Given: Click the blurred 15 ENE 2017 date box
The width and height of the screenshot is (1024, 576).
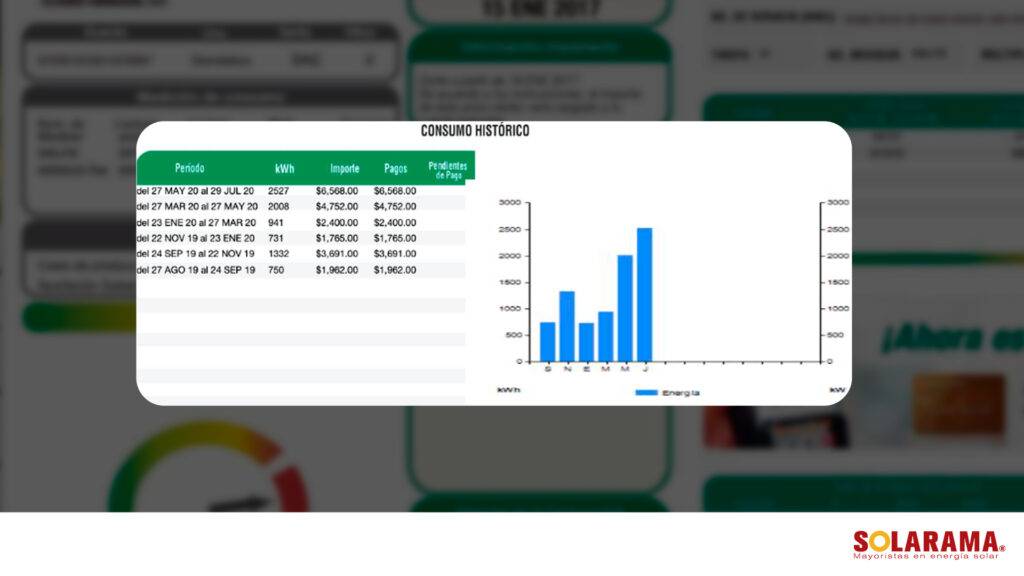Looking at the screenshot, I should coord(540,10).
